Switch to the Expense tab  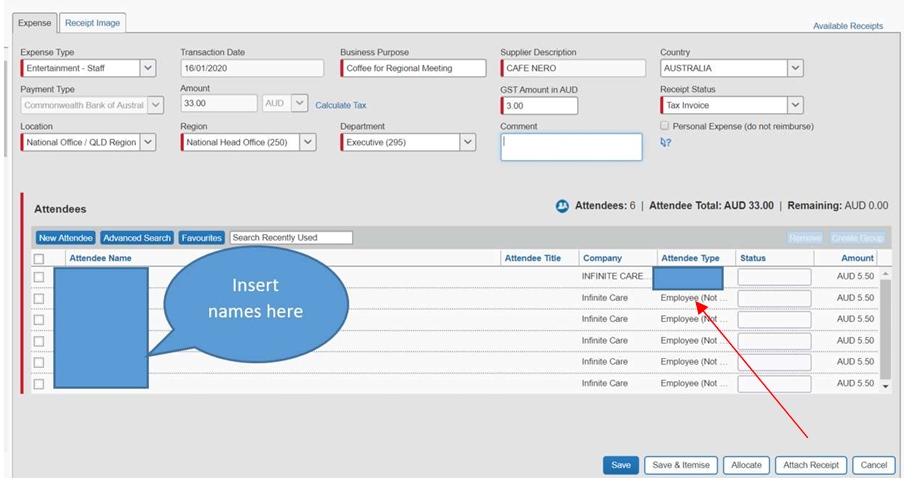(x=35, y=23)
